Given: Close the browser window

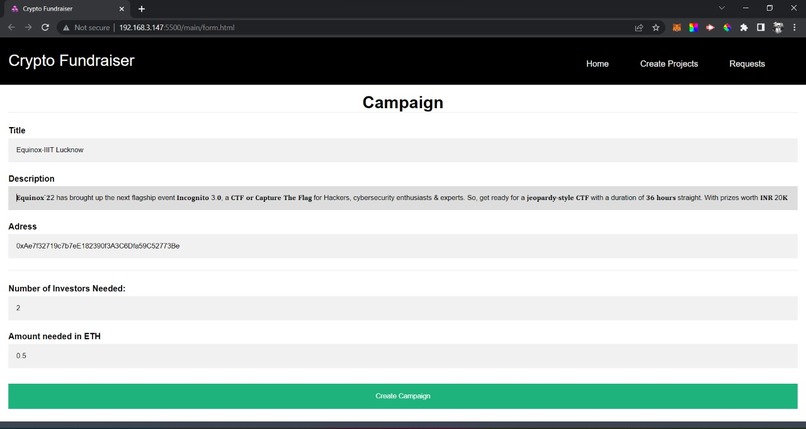Looking at the screenshot, I should click(x=794, y=8).
